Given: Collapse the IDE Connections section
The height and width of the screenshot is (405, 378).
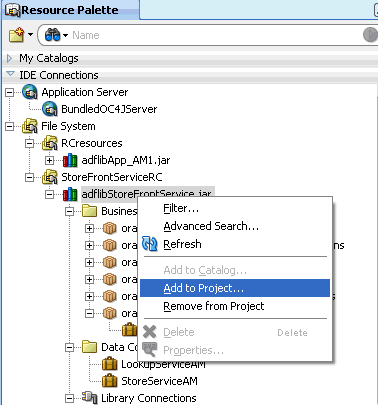Looking at the screenshot, I should 10,74.
